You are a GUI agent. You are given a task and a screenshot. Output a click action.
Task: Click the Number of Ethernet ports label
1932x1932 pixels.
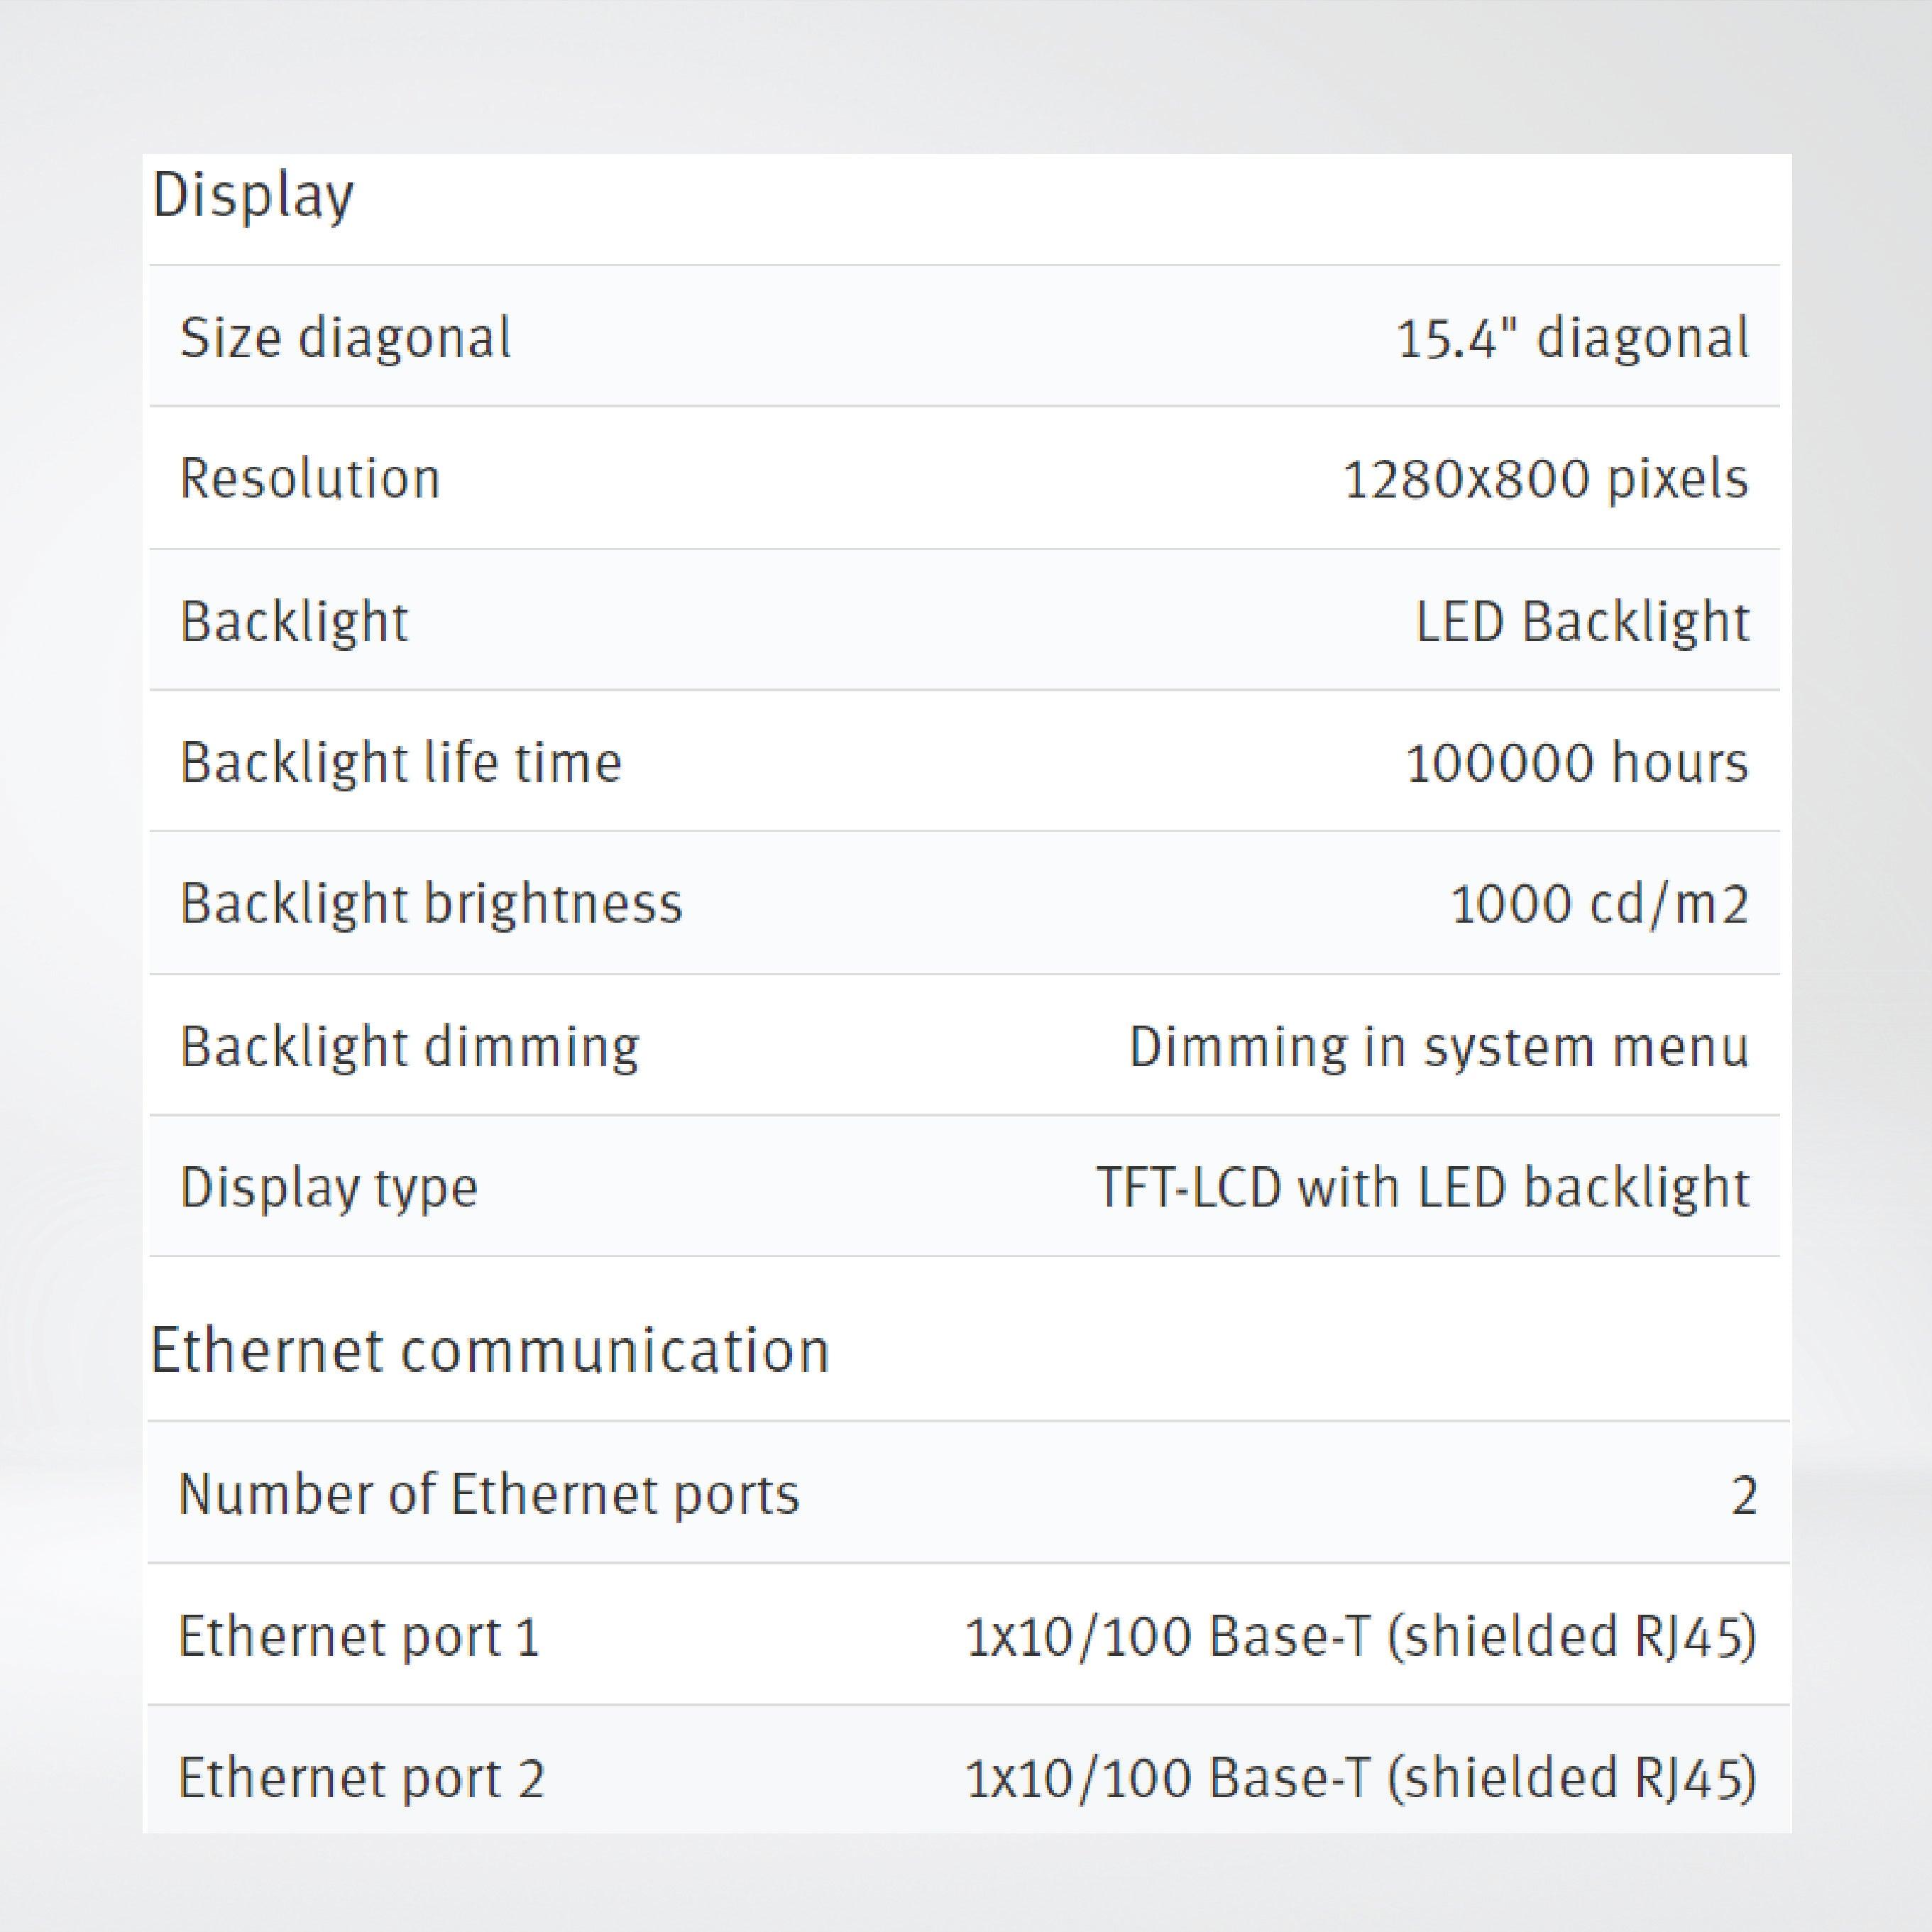click(x=487, y=1495)
